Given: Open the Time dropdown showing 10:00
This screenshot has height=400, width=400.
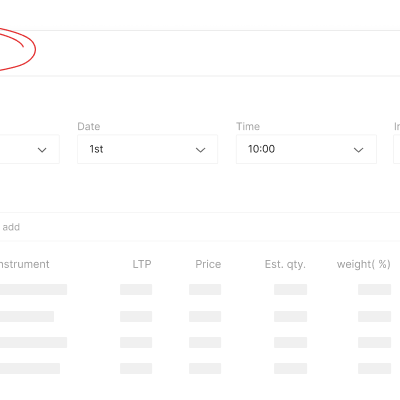Looking at the screenshot, I should click(306, 149).
